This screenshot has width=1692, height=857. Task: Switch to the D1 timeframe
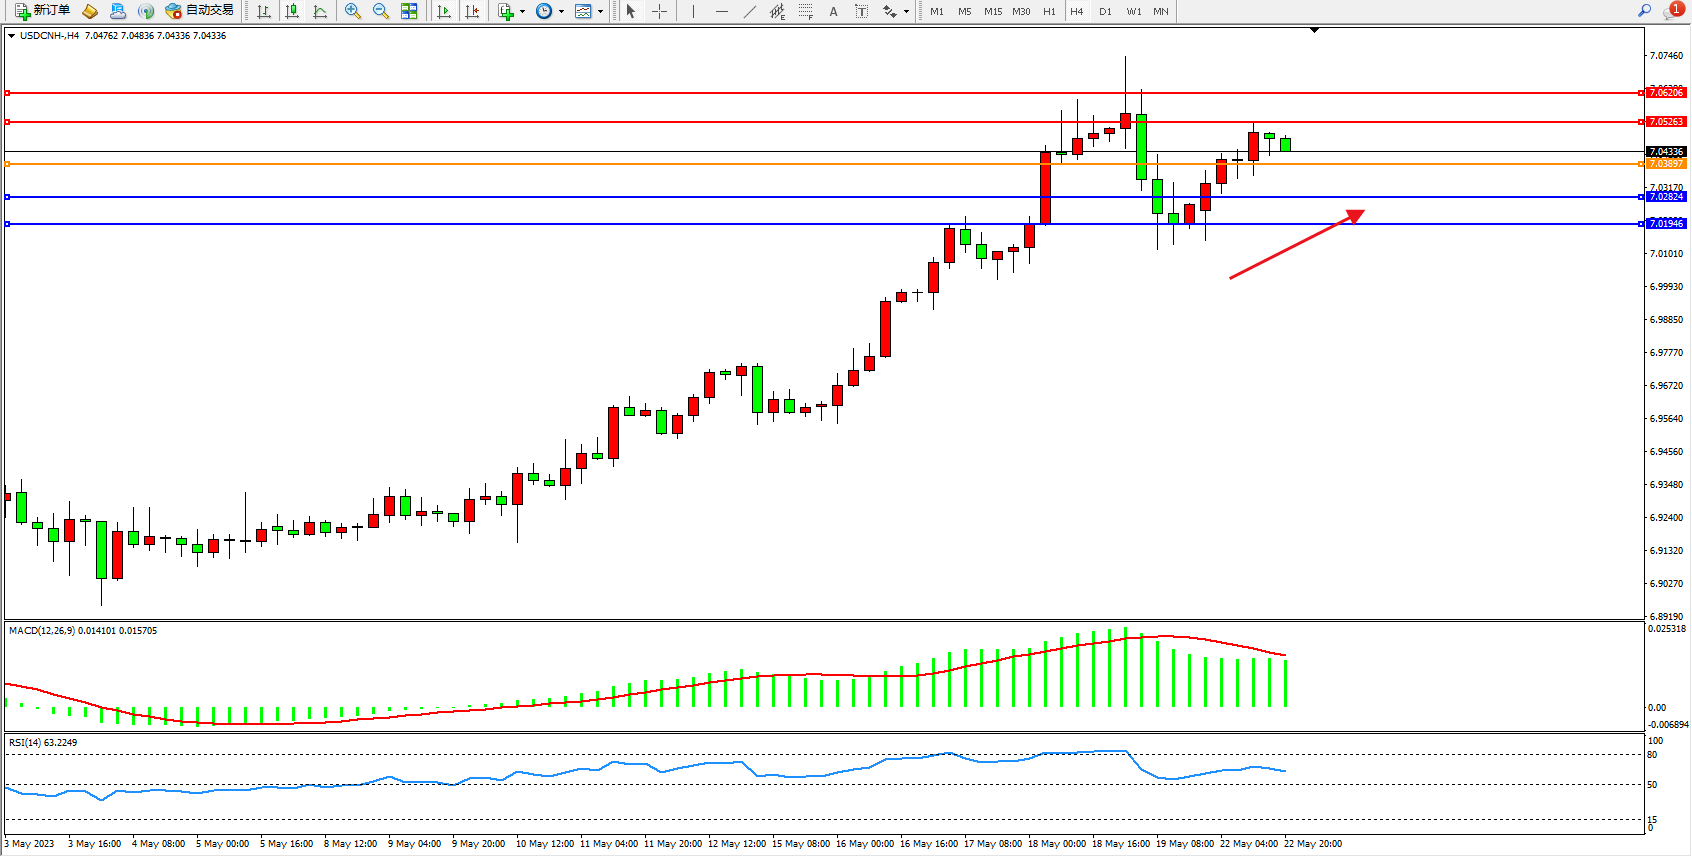click(1105, 11)
